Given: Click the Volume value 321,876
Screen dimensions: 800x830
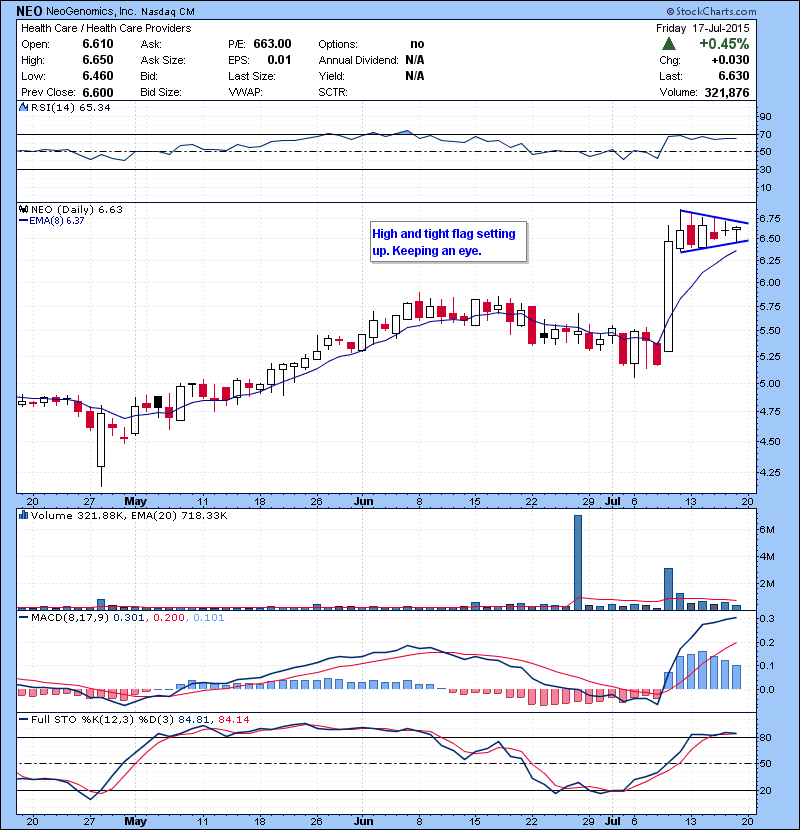Looking at the screenshot, I should (x=727, y=92).
